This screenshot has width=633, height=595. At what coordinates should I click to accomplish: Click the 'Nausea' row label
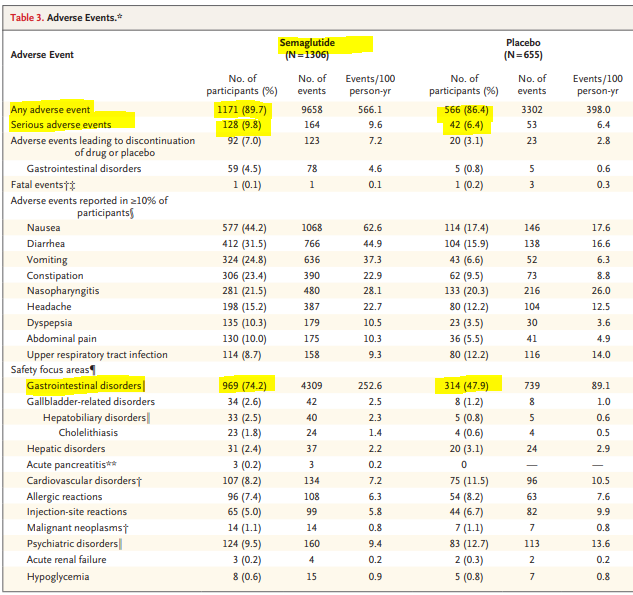[x=44, y=228]
